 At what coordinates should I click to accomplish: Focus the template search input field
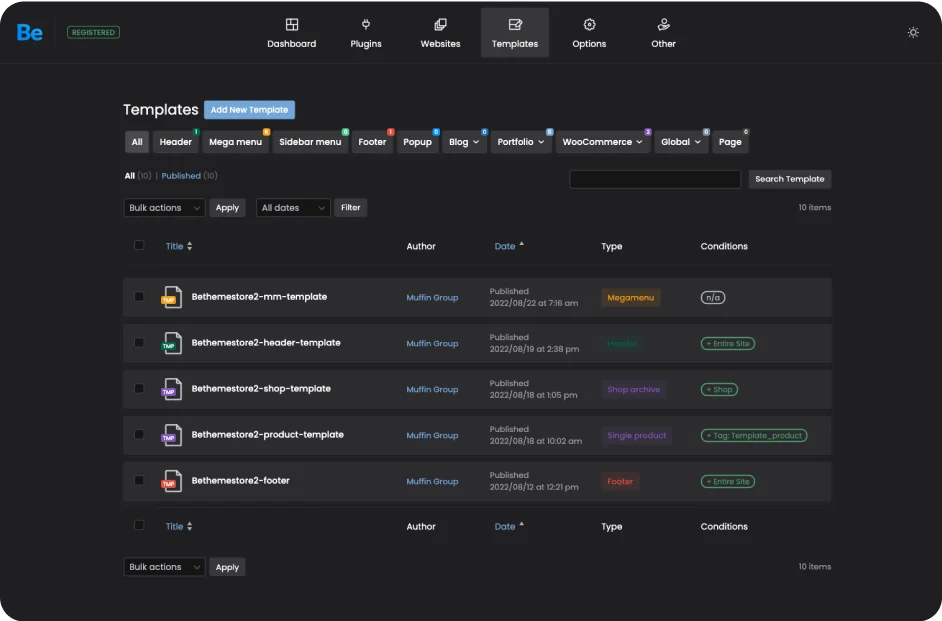655,179
